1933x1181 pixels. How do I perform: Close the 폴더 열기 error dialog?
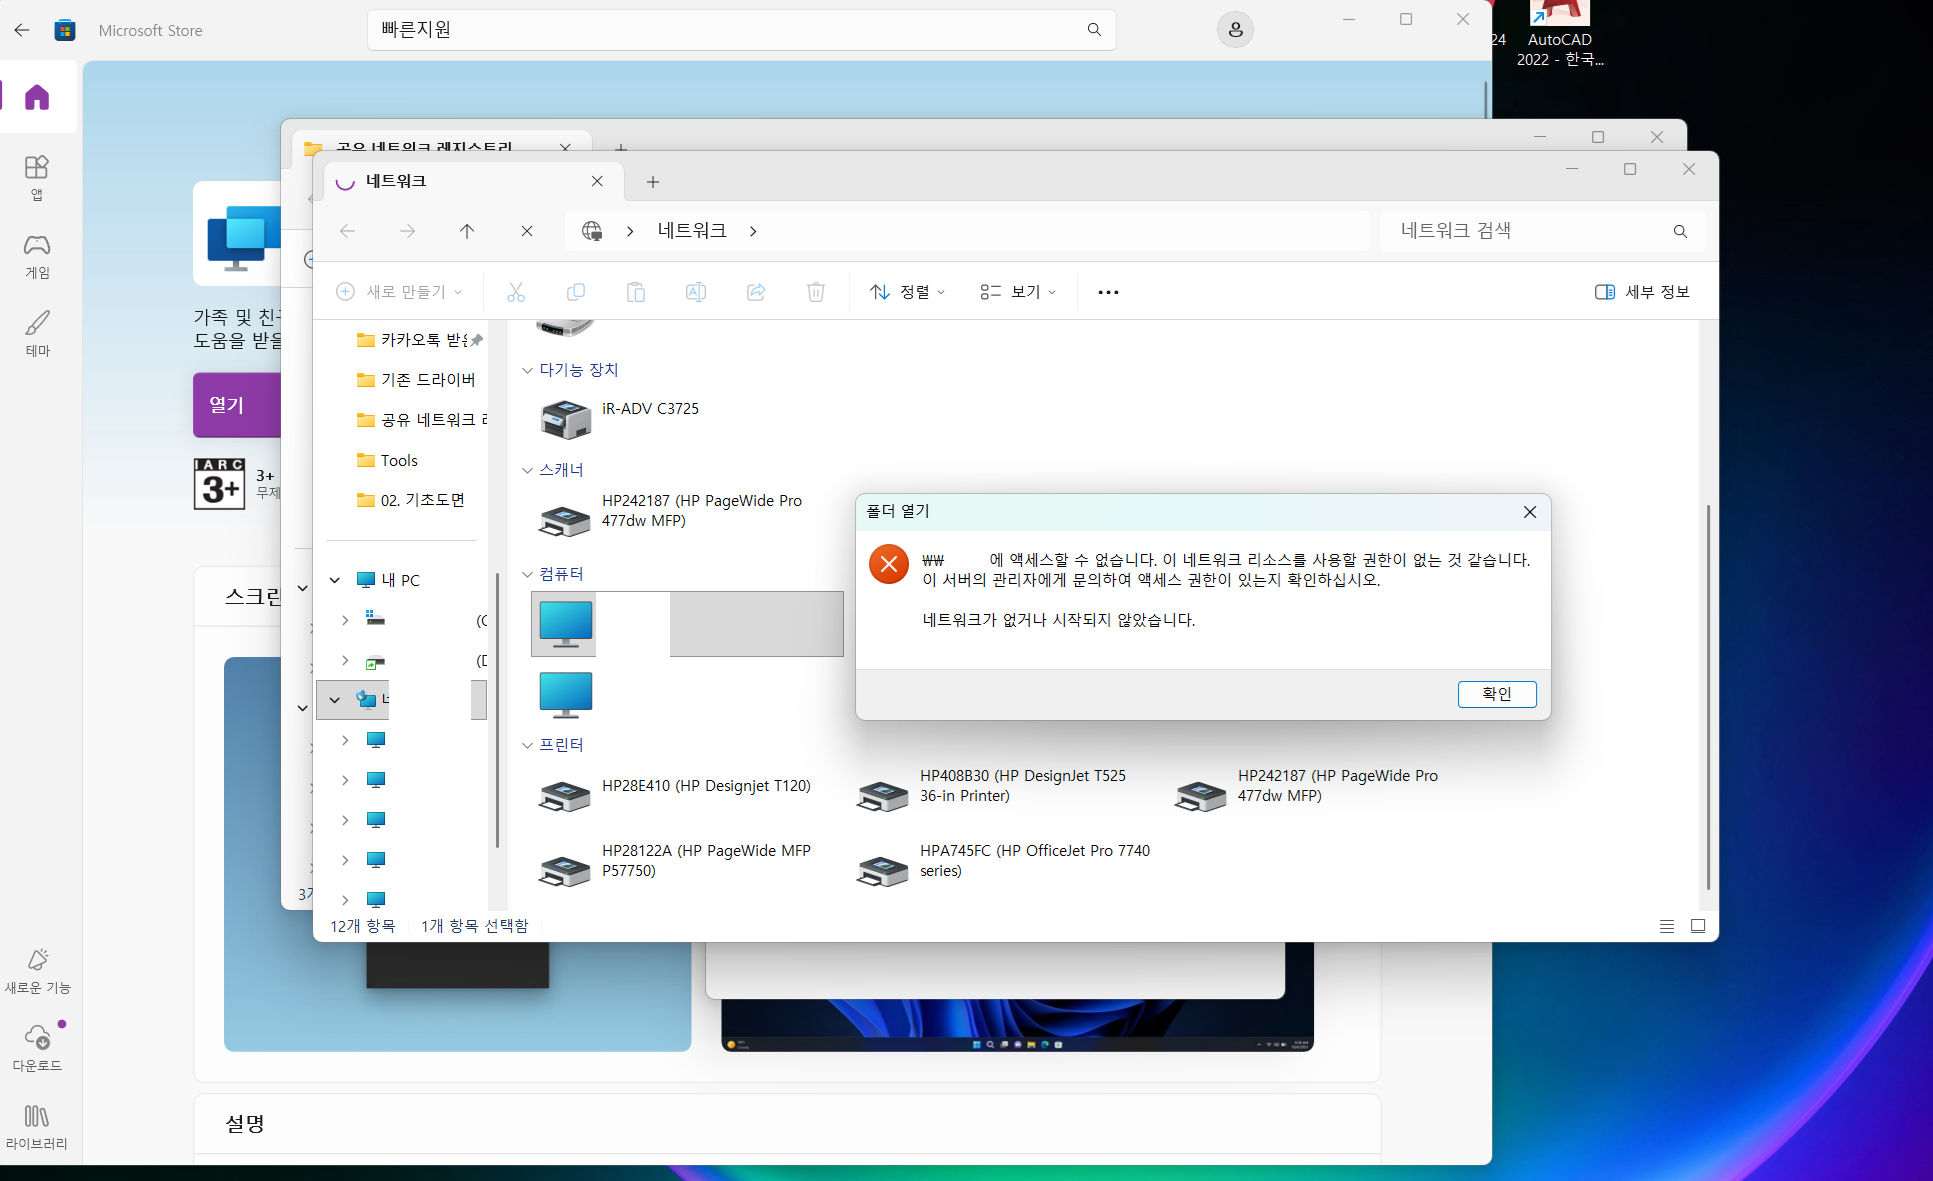pos(1530,512)
